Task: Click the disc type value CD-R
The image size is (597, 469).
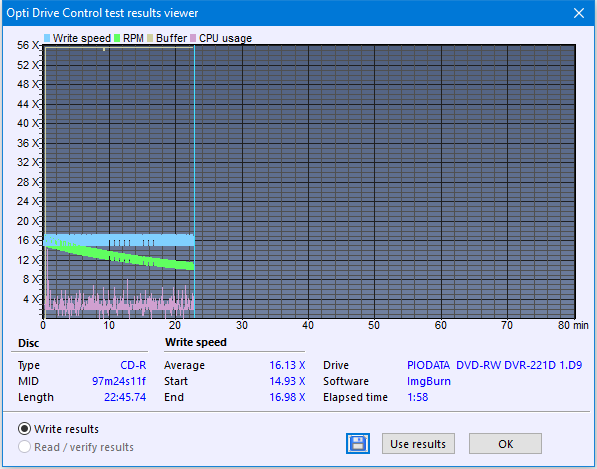Action: tap(133, 365)
